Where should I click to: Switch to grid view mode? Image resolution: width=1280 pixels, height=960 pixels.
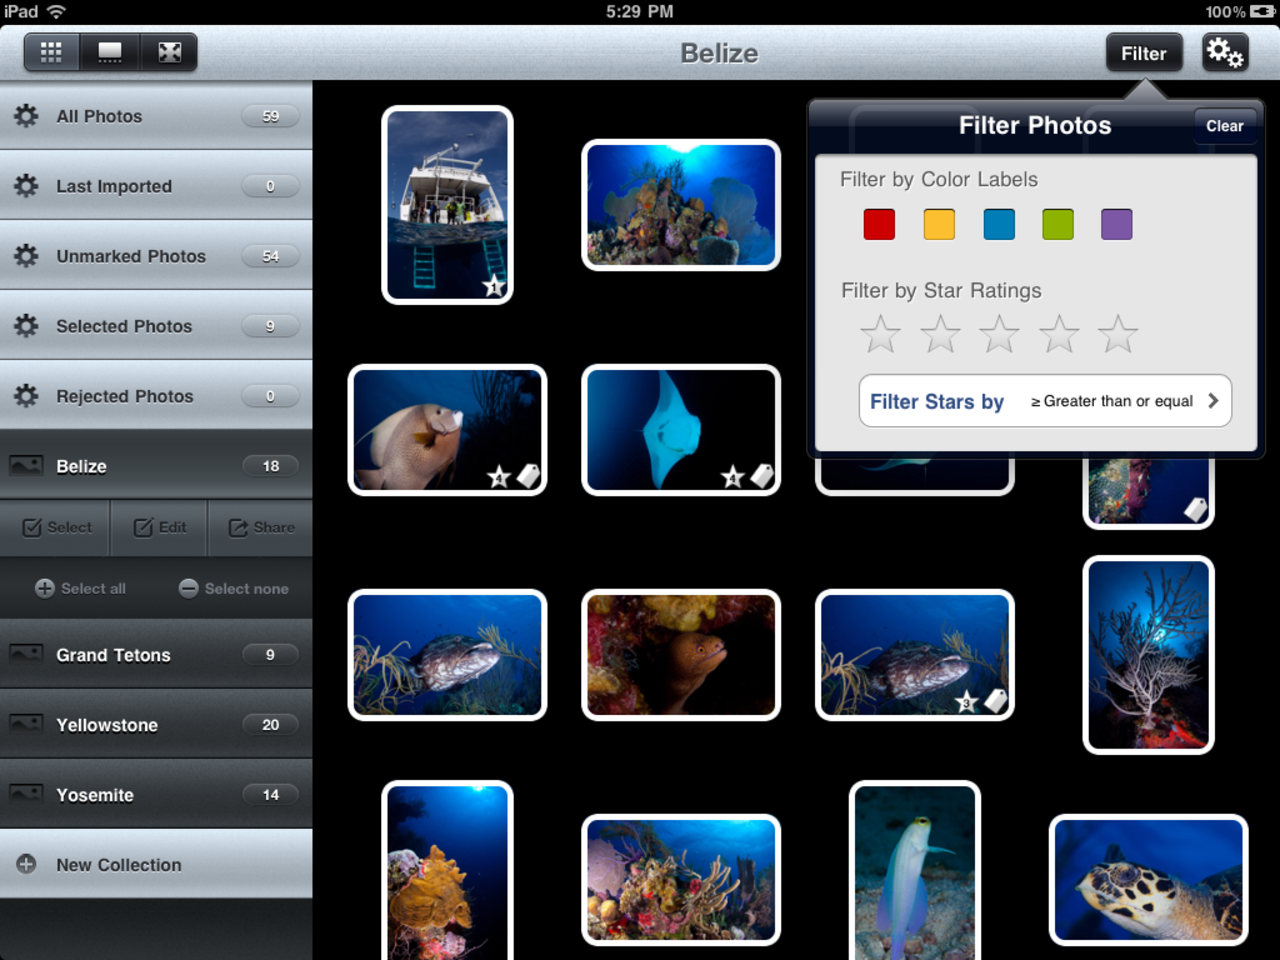tap(51, 53)
